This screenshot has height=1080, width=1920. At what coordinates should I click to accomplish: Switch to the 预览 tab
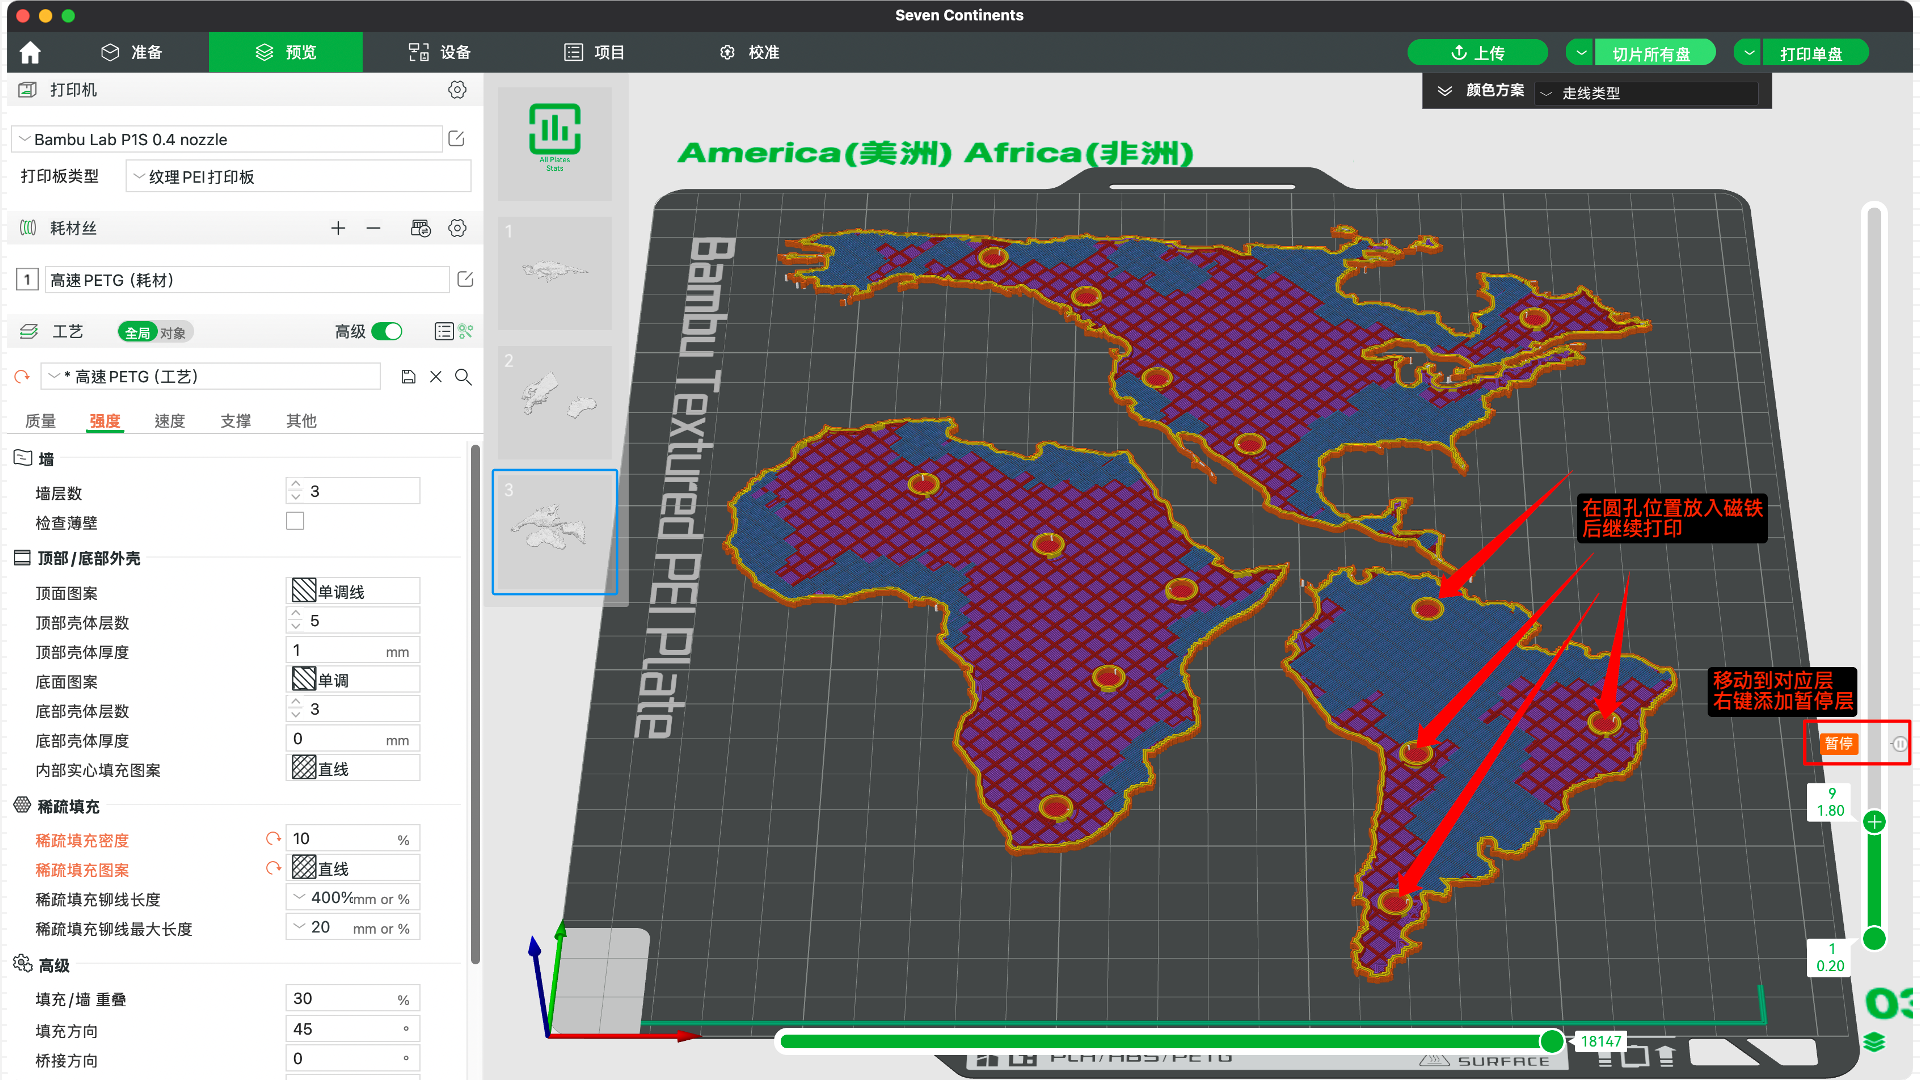(286, 52)
